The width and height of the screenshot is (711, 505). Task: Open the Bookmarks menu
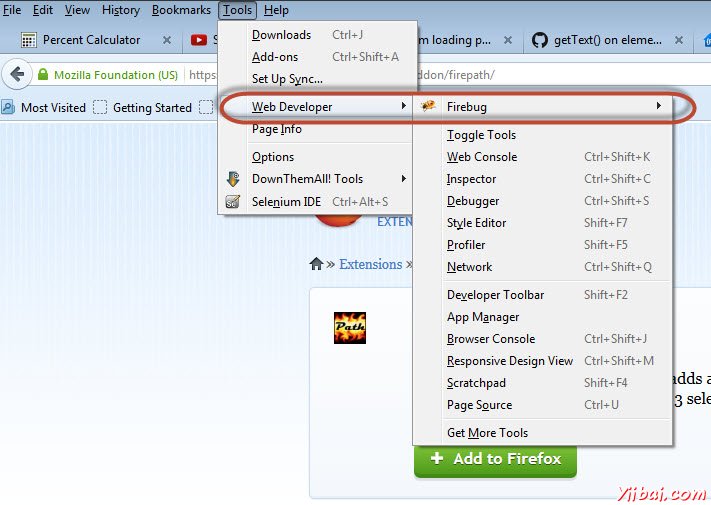(181, 10)
